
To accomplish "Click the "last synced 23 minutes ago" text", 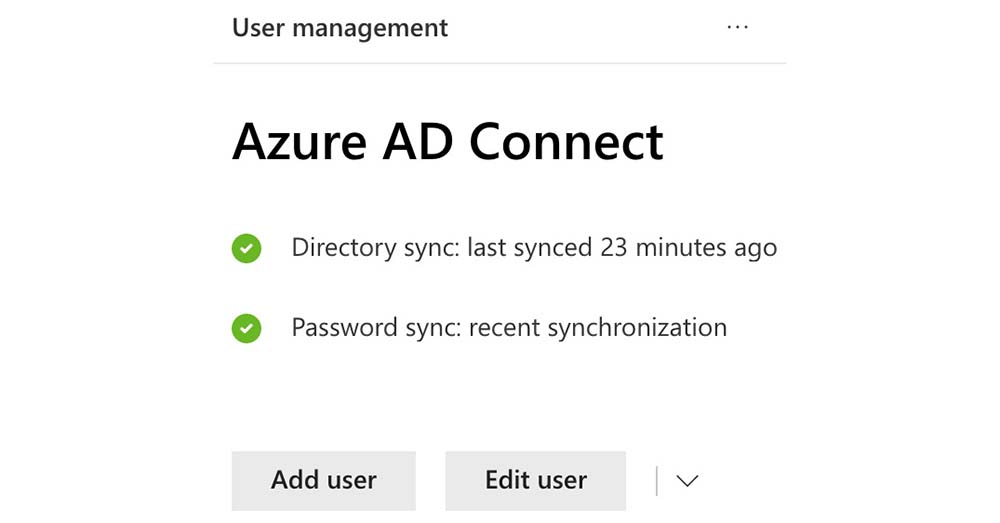I will click(x=622, y=247).
